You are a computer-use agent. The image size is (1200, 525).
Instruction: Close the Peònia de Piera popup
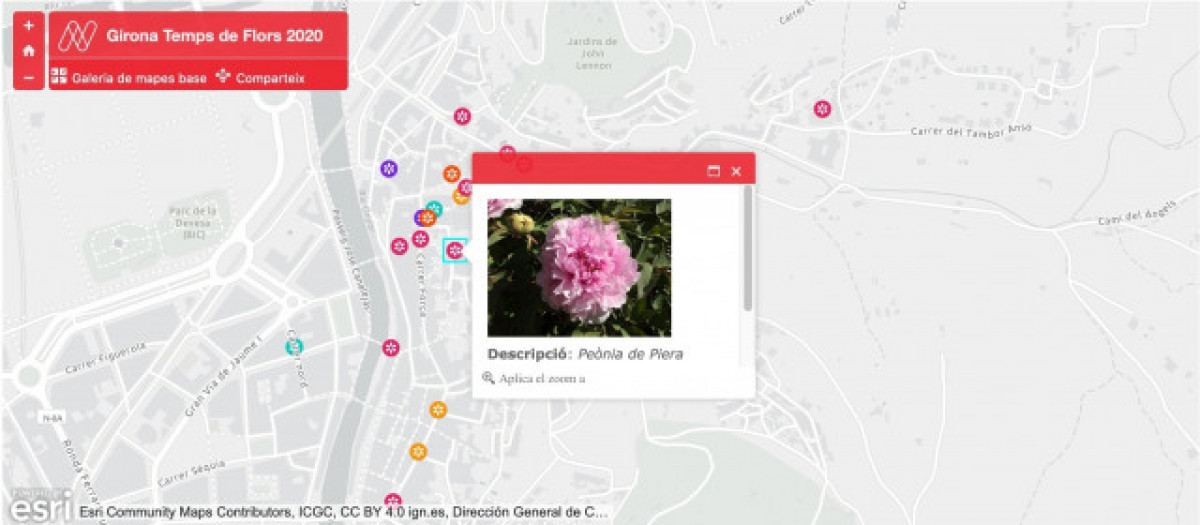(736, 171)
